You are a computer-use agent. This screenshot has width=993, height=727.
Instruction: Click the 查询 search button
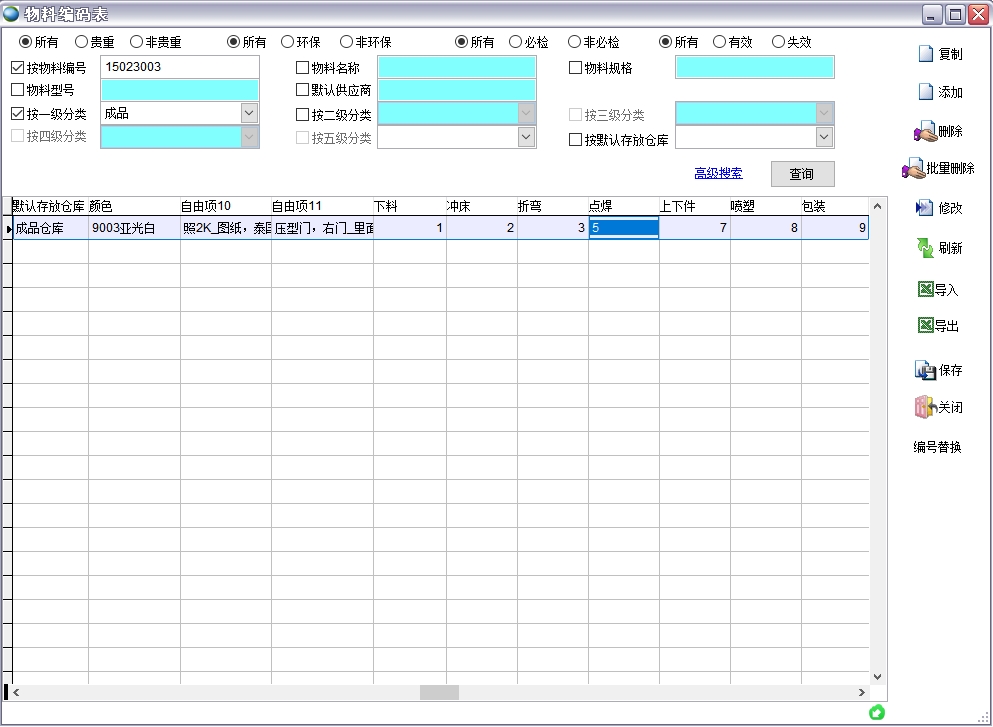(x=802, y=174)
